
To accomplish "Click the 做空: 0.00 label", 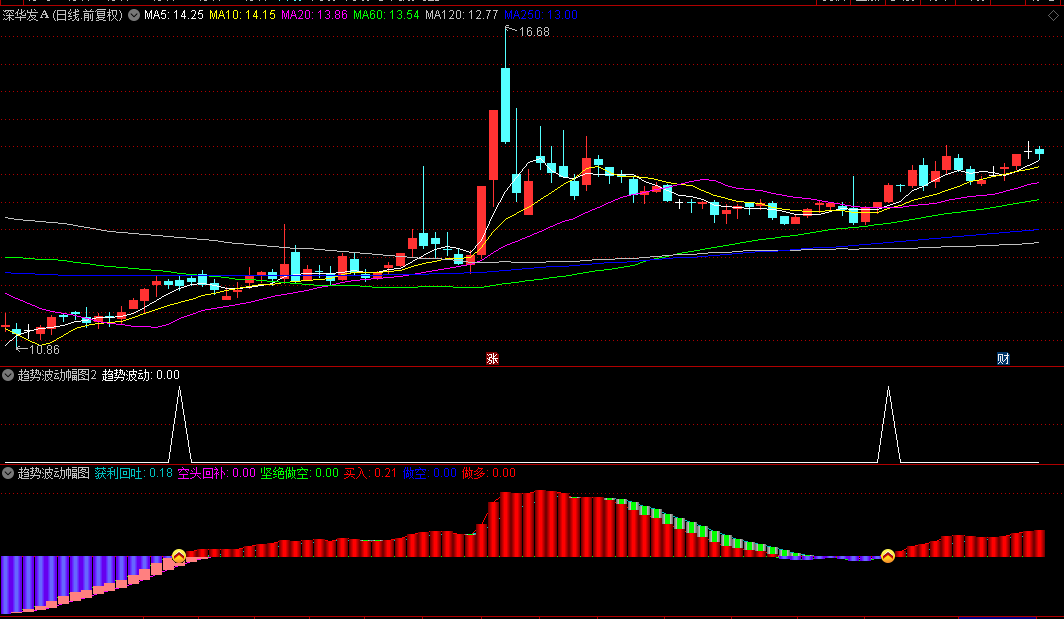I will (x=429, y=473).
